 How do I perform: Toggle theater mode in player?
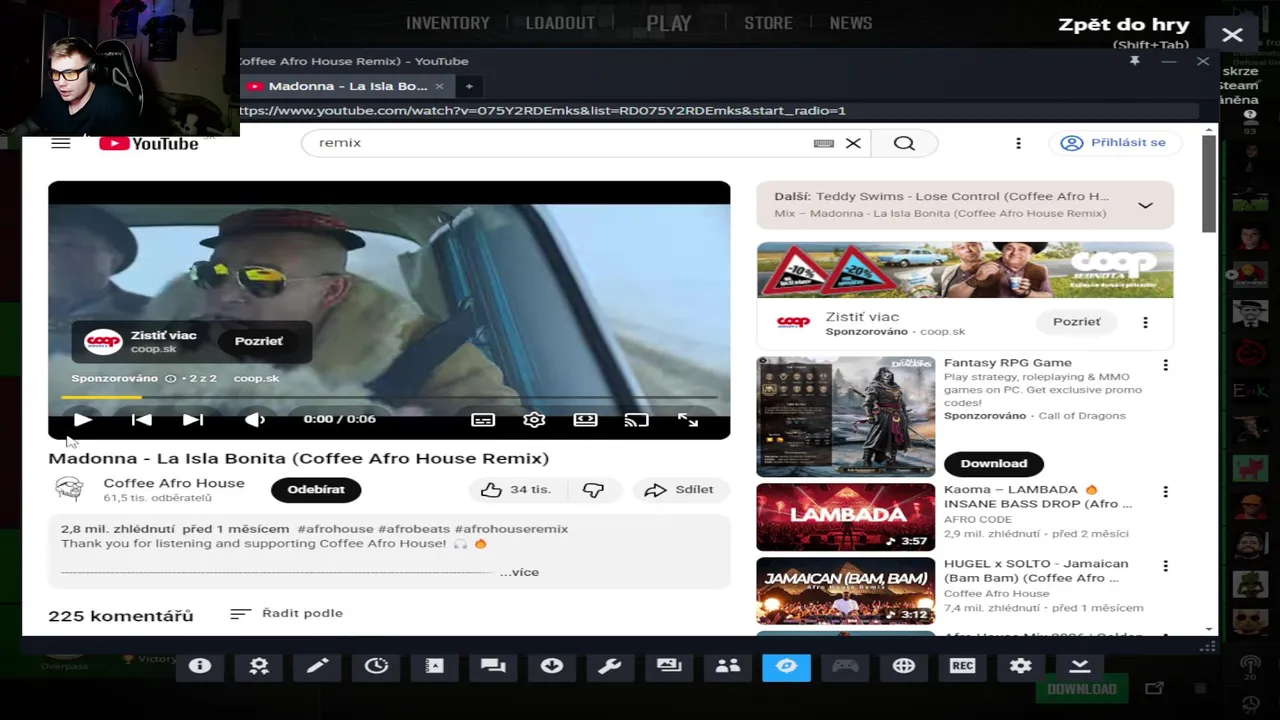pyautogui.click(x=585, y=420)
